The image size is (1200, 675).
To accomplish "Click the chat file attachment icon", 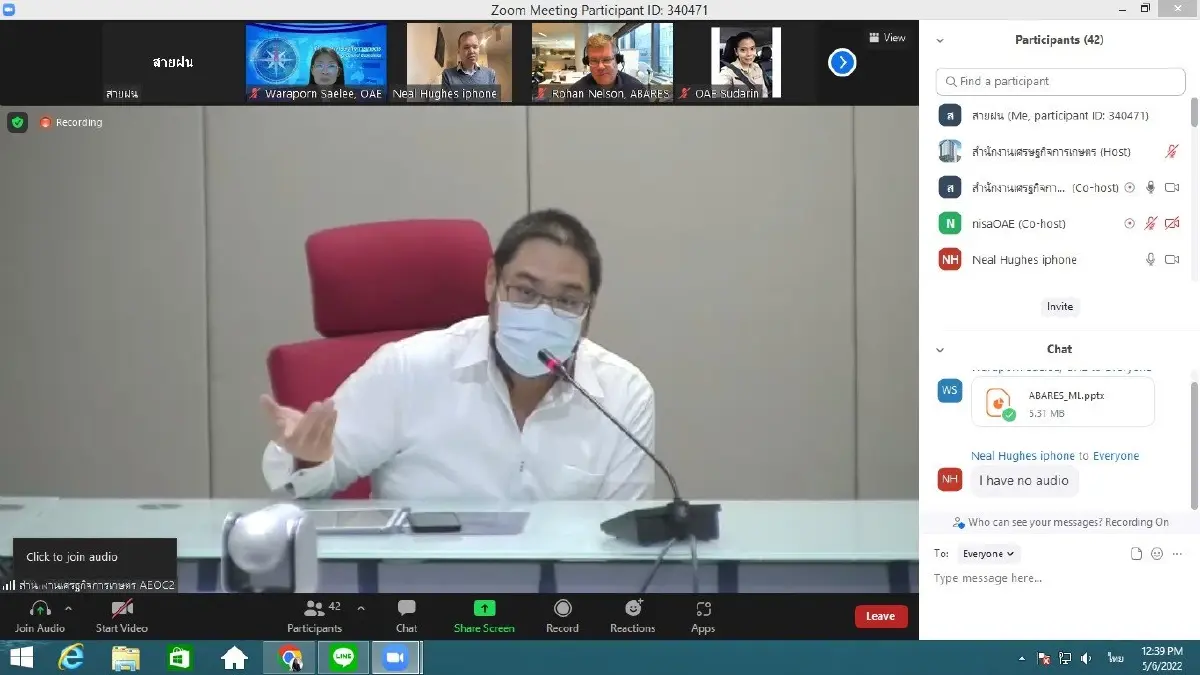I will pos(1136,553).
